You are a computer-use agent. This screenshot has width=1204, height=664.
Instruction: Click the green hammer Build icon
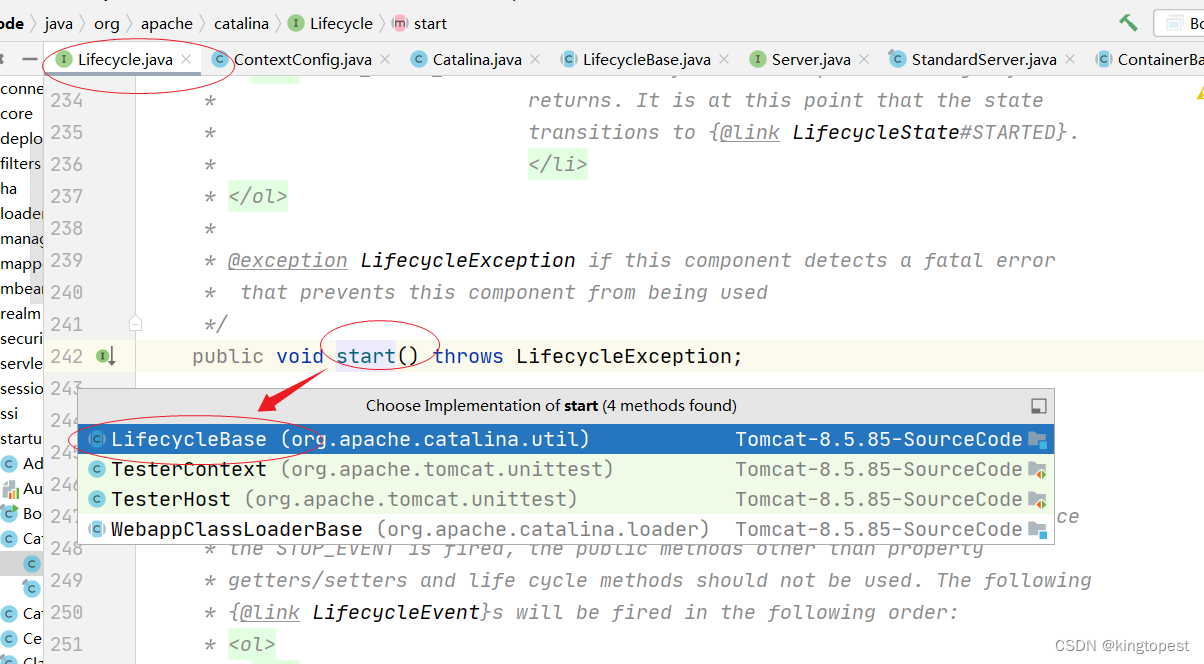1128,22
